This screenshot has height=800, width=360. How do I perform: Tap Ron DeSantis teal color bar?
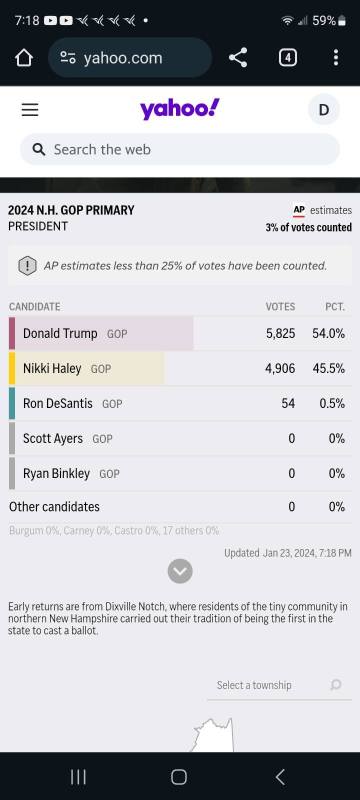(12, 404)
